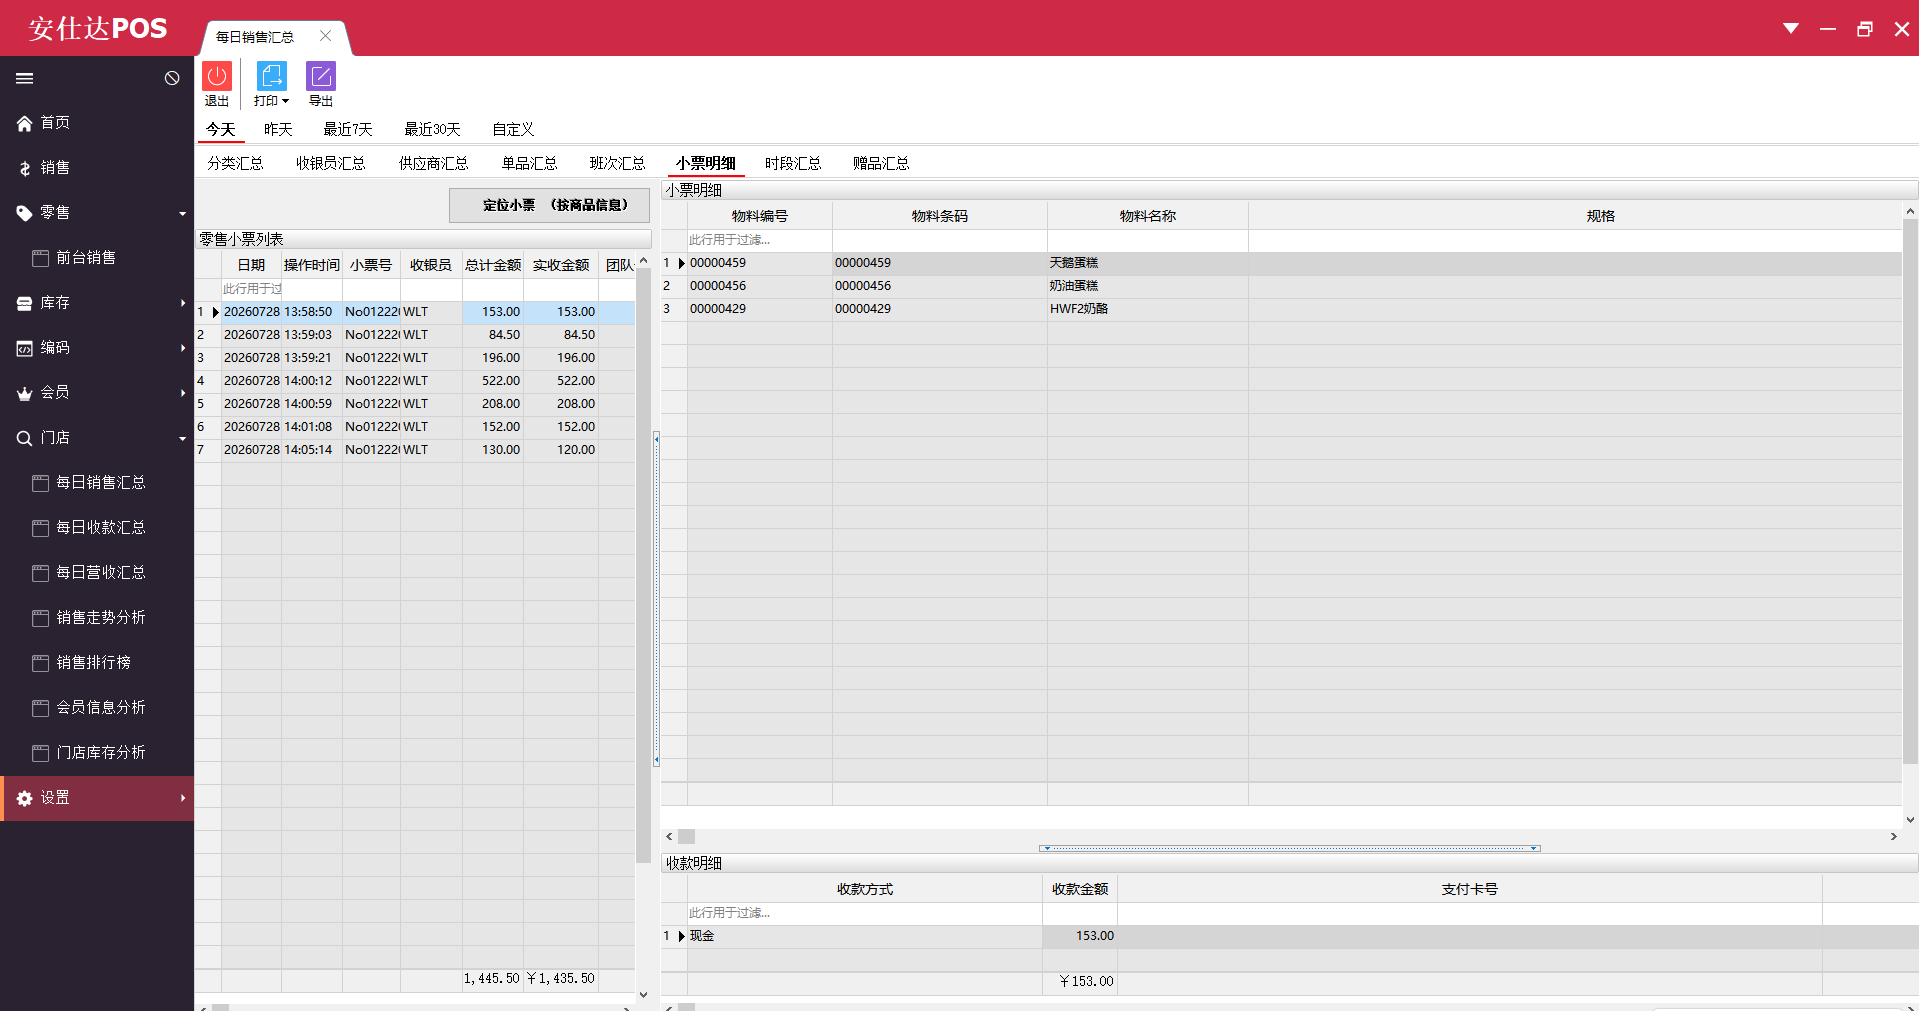
Task: Click the 退出 exit power icon
Action: pyautogui.click(x=217, y=77)
